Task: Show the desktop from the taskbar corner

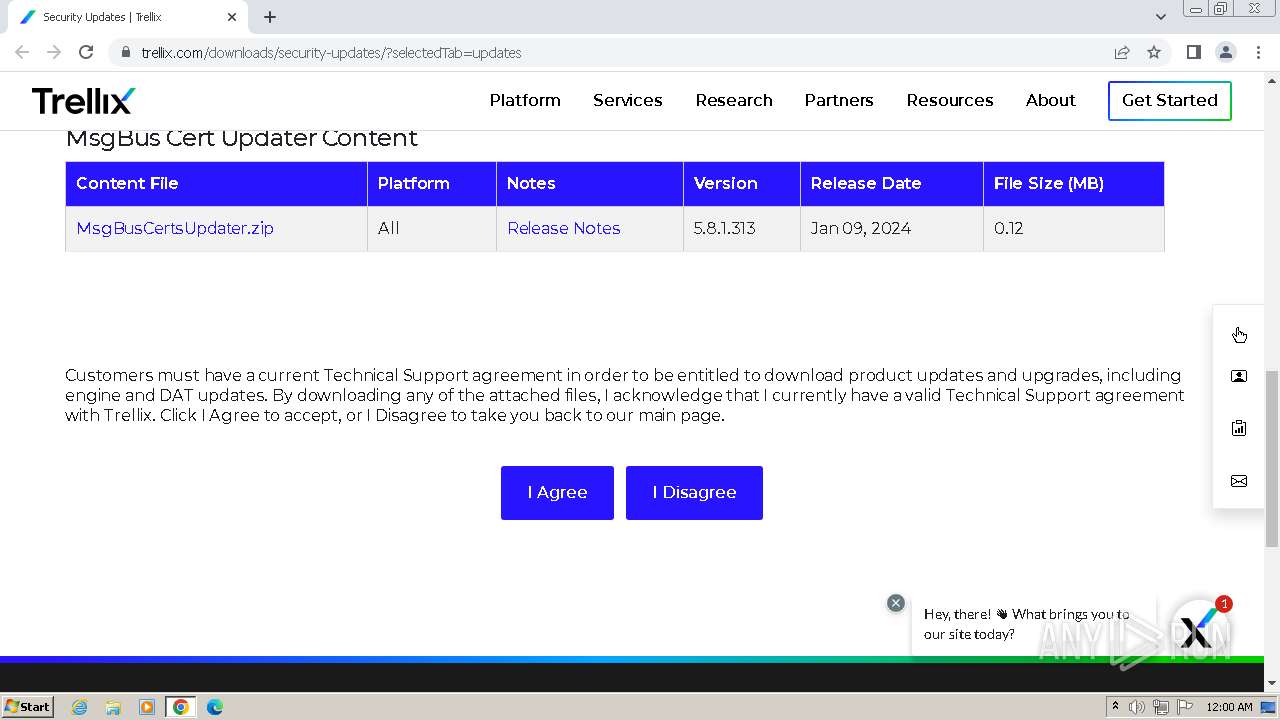Action: (1269, 707)
